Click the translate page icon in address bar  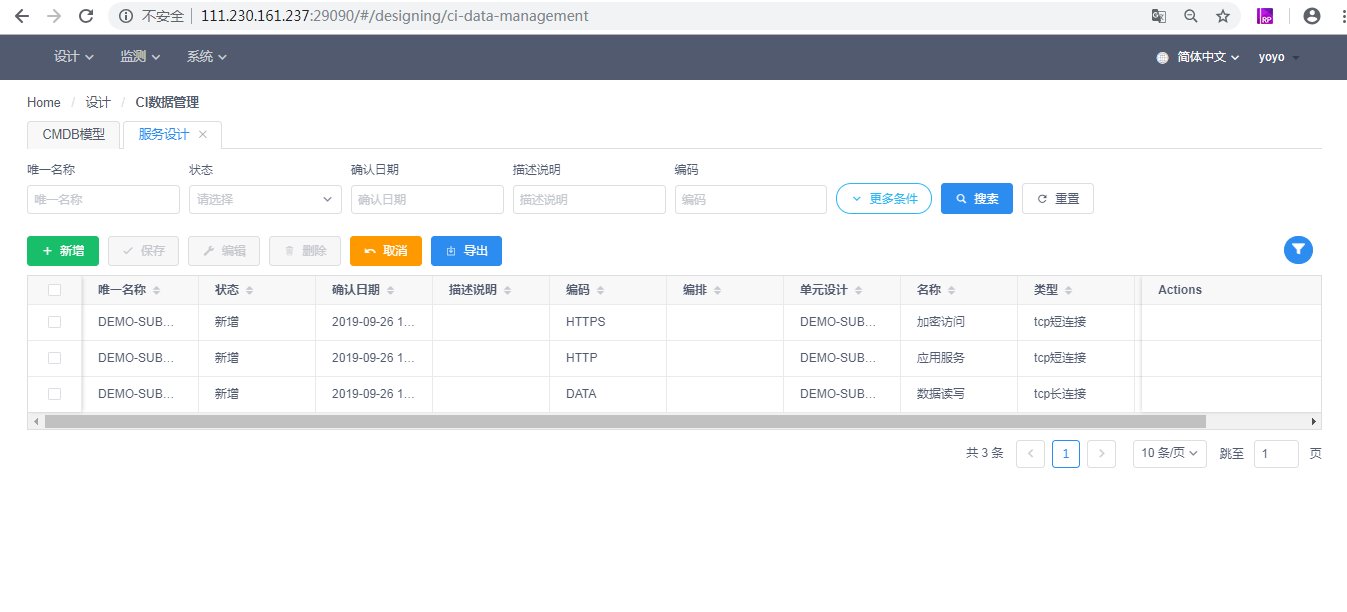coord(1159,16)
